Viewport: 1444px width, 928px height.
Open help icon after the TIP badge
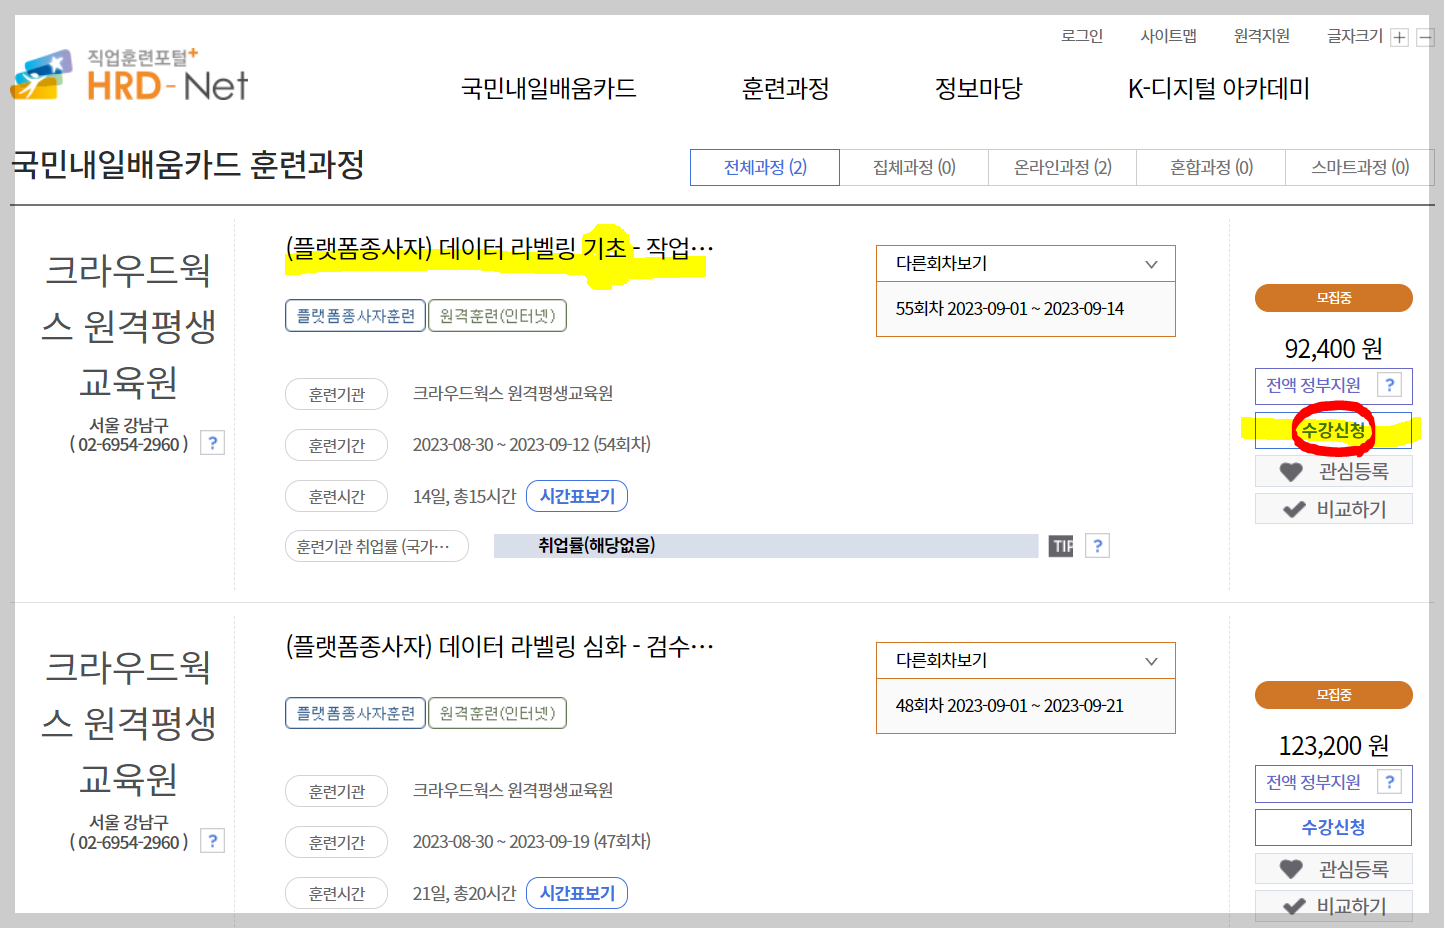click(x=1097, y=546)
